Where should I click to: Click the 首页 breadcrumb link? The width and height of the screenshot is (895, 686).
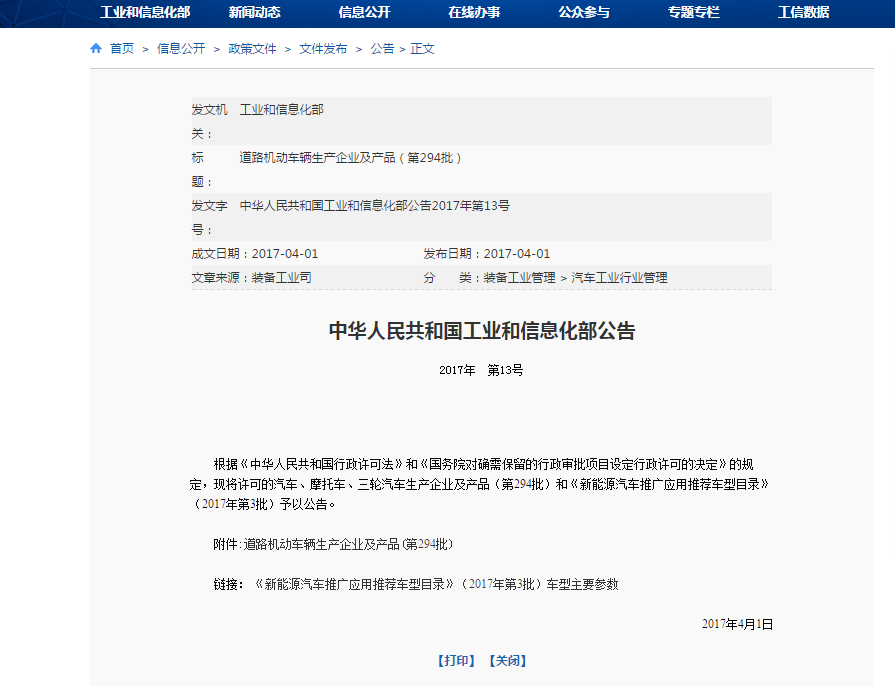point(122,48)
